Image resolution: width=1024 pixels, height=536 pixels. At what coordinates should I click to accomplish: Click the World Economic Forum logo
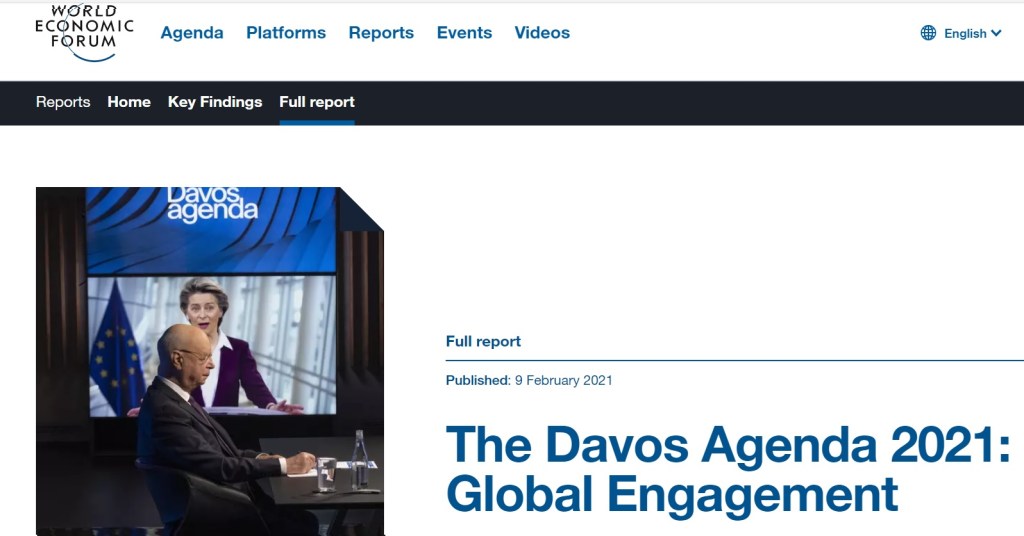coord(84,32)
